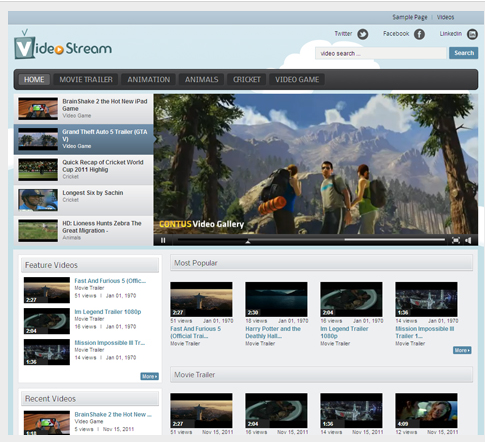Open Harry Potter and the Deathly Hallows title
Screen dimensions: 485x442
click(x=273, y=332)
